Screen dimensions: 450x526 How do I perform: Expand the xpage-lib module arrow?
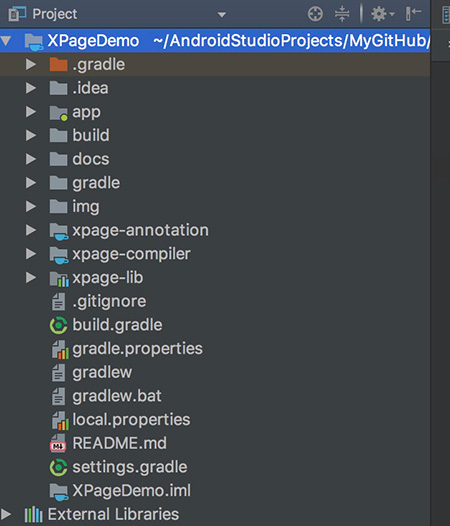(31, 277)
